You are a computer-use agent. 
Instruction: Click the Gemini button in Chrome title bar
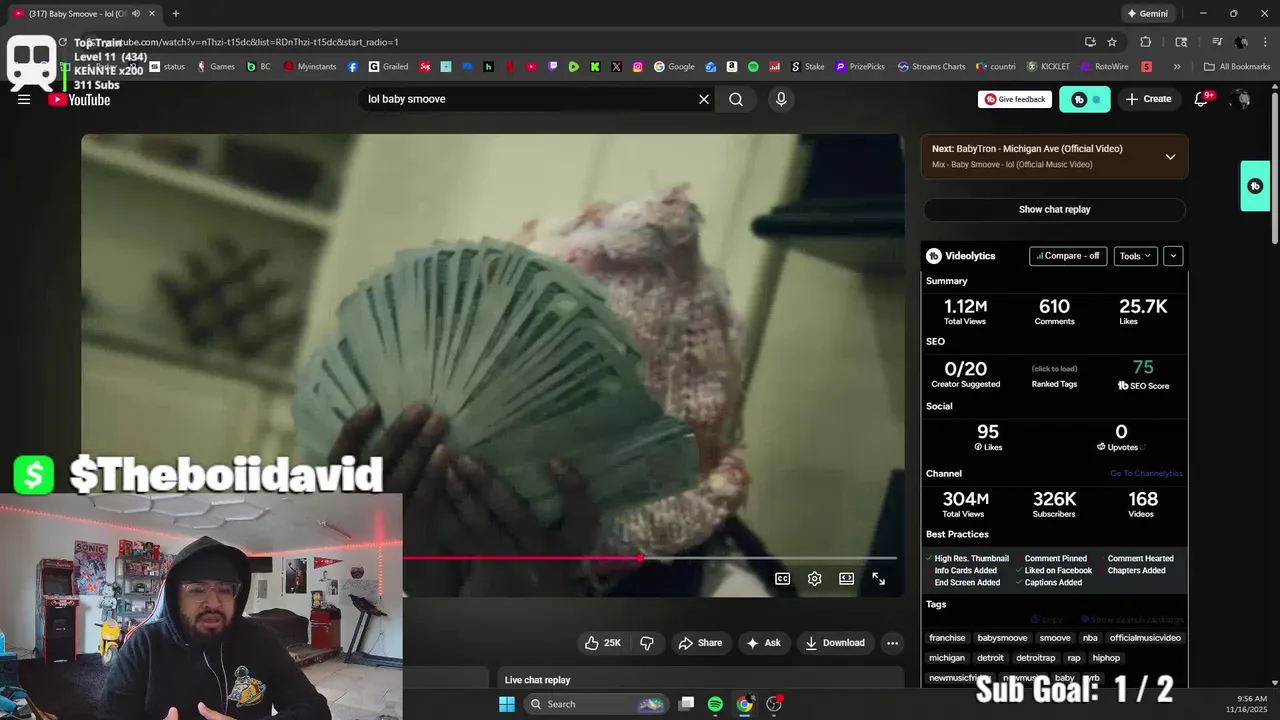pyautogui.click(x=1147, y=14)
